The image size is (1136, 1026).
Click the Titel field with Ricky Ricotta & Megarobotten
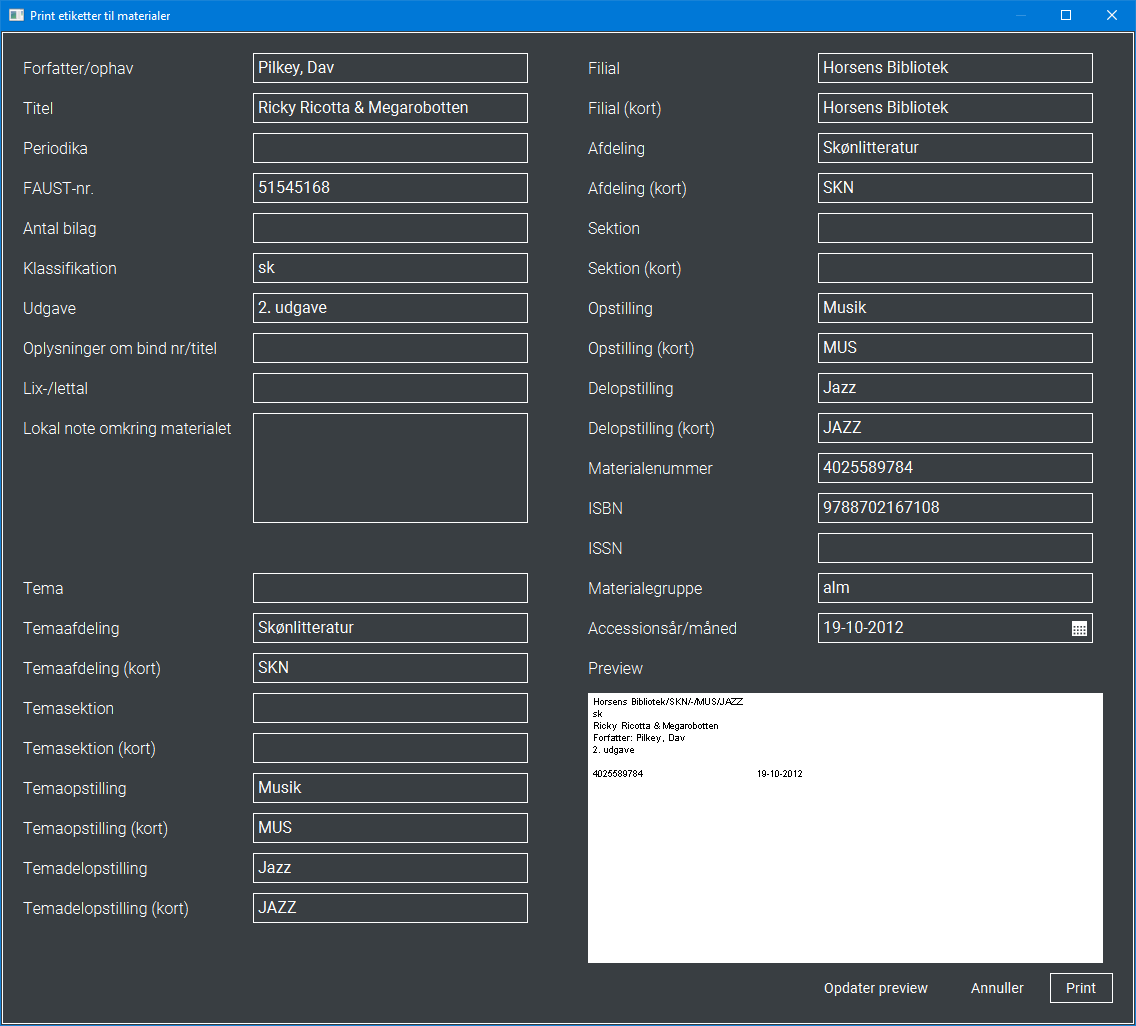coord(390,107)
